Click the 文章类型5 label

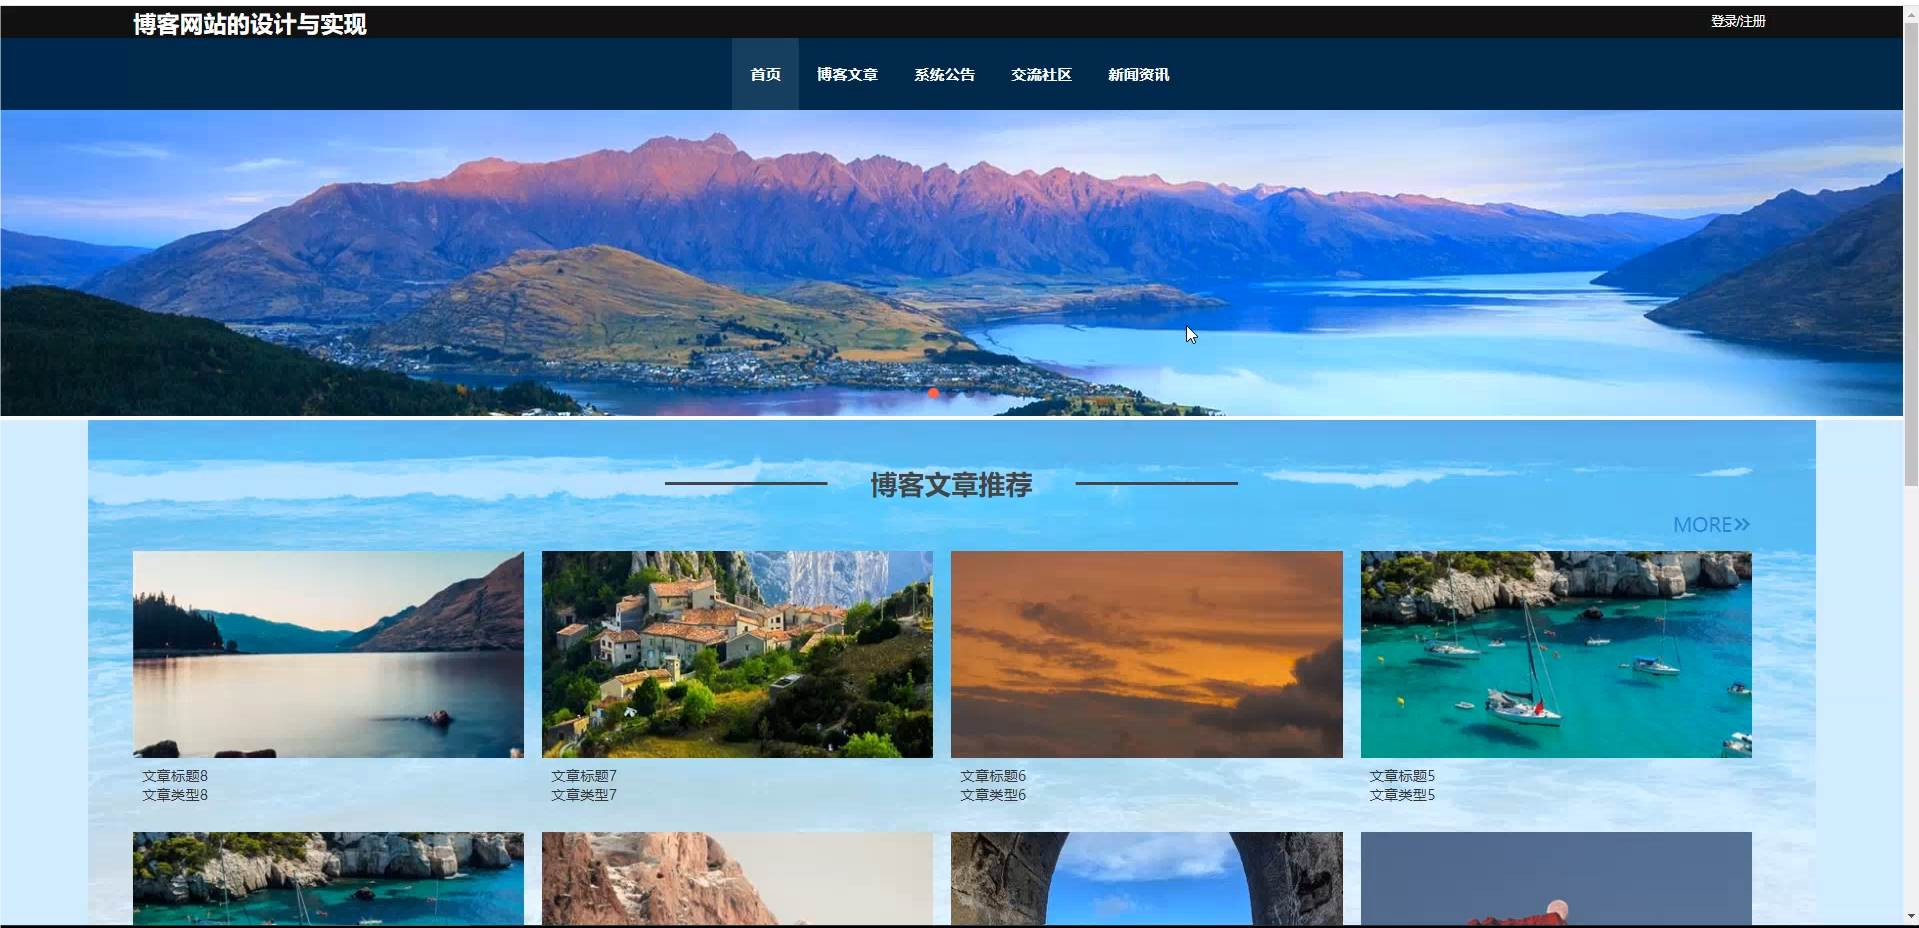click(1402, 795)
